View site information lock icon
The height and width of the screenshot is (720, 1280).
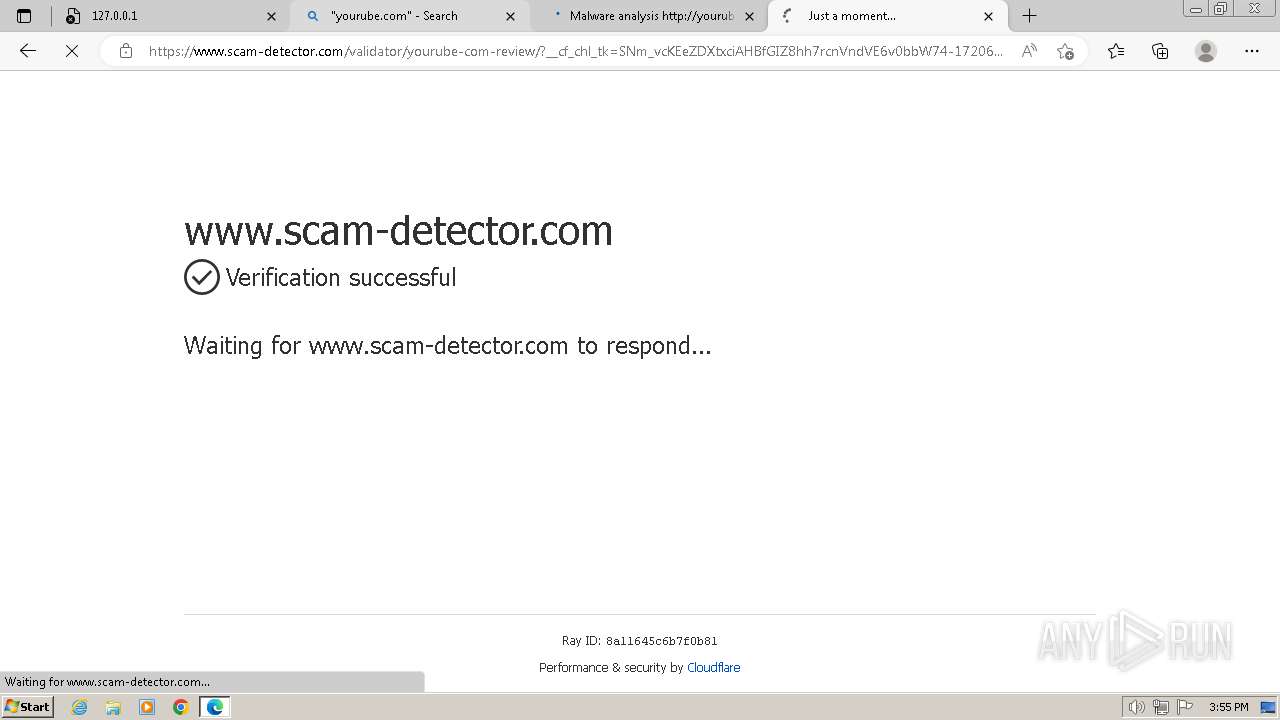point(126,51)
